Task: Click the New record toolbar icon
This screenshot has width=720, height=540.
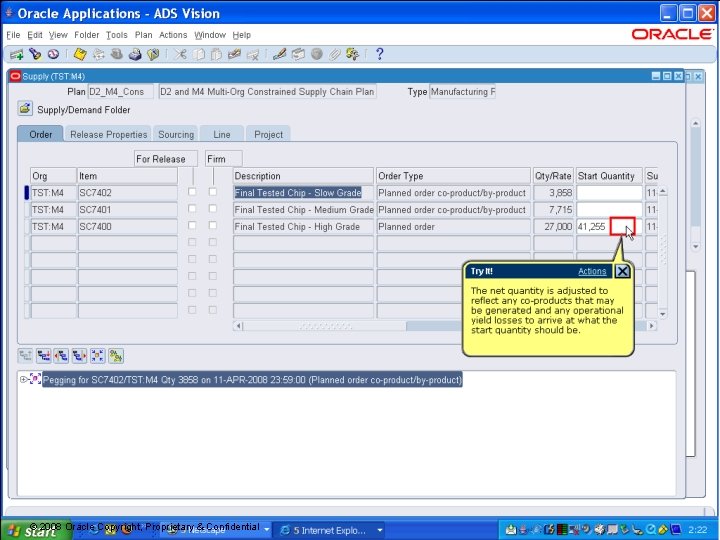Action: click(17, 55)
